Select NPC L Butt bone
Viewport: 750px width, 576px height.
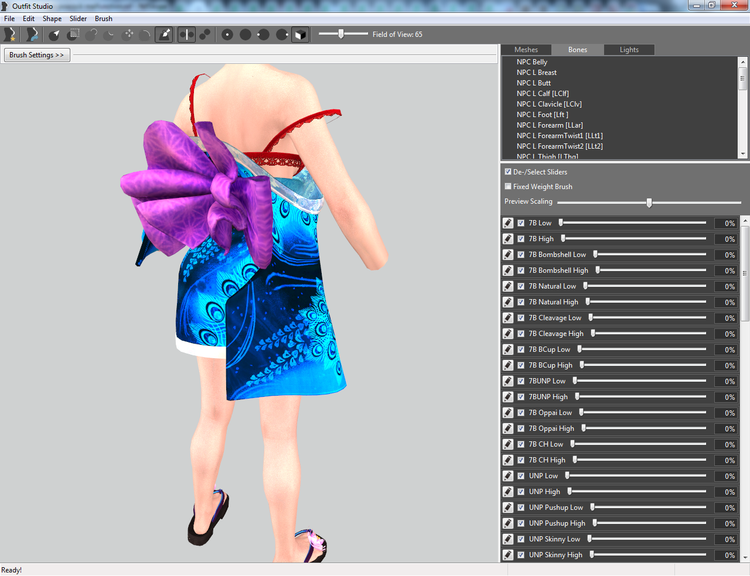533,83
